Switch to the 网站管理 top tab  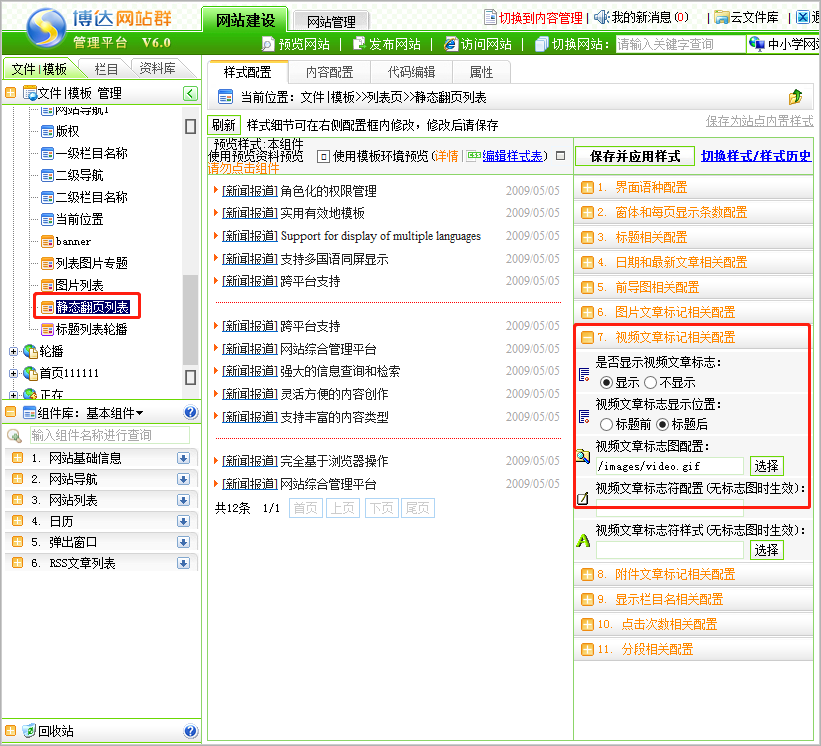tap(333, 21)
